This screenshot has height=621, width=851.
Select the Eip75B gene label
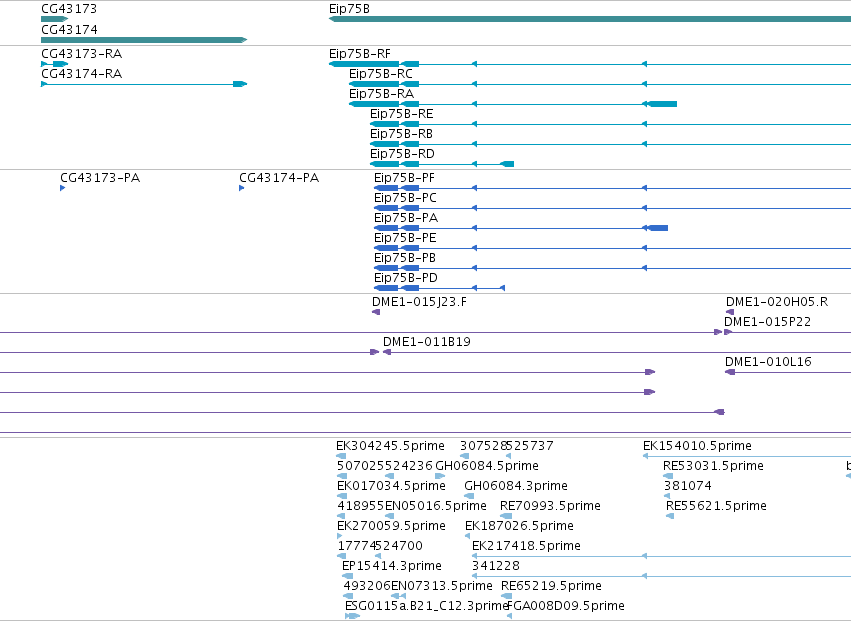[349, 9]
